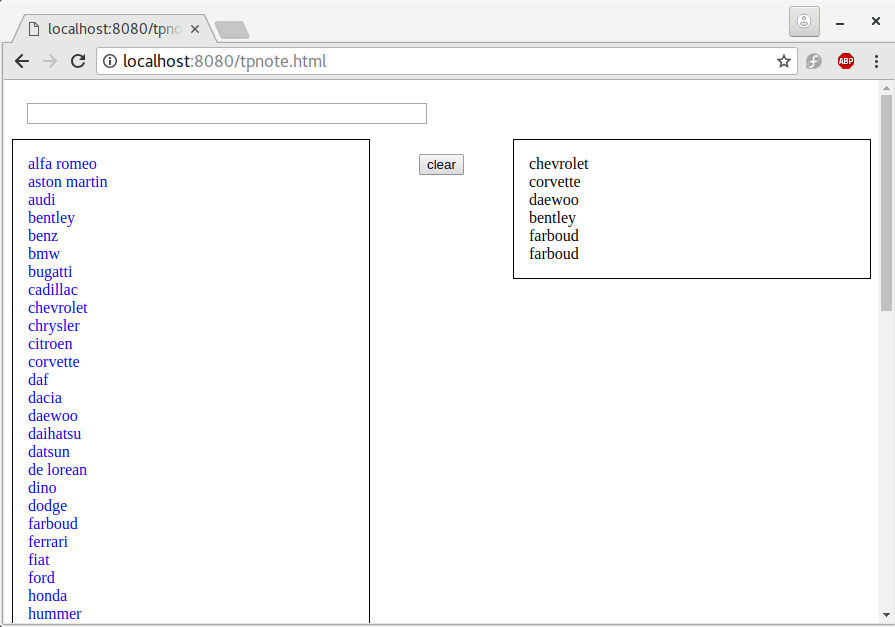This screenshot has height=627, width=895.
Task: View site information icon in address bar
Action: click(x=110, y=61)
